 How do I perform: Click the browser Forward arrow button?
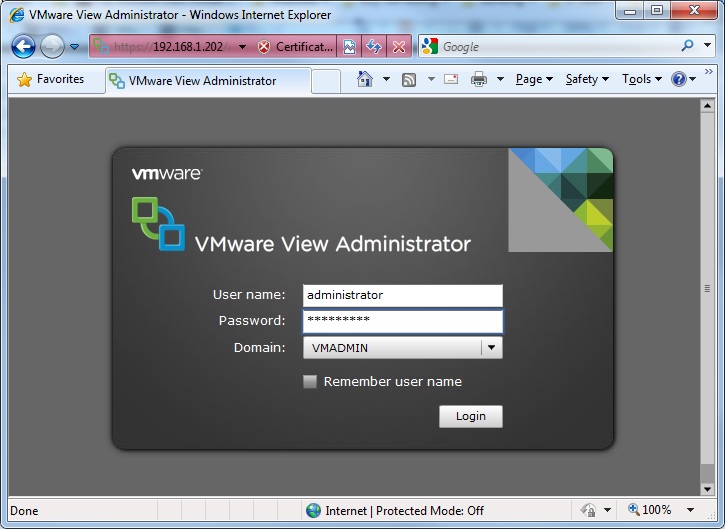(x=52, y=47)
